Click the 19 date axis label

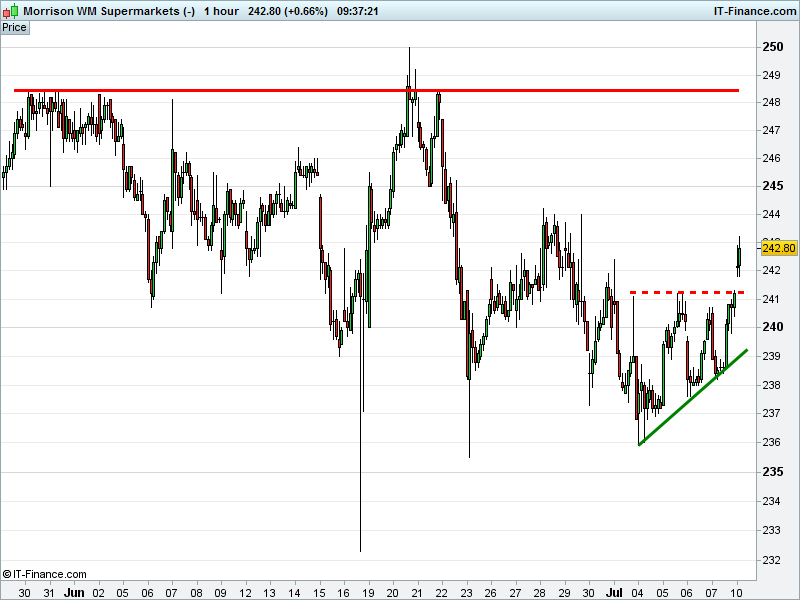(x=368, y=593)
